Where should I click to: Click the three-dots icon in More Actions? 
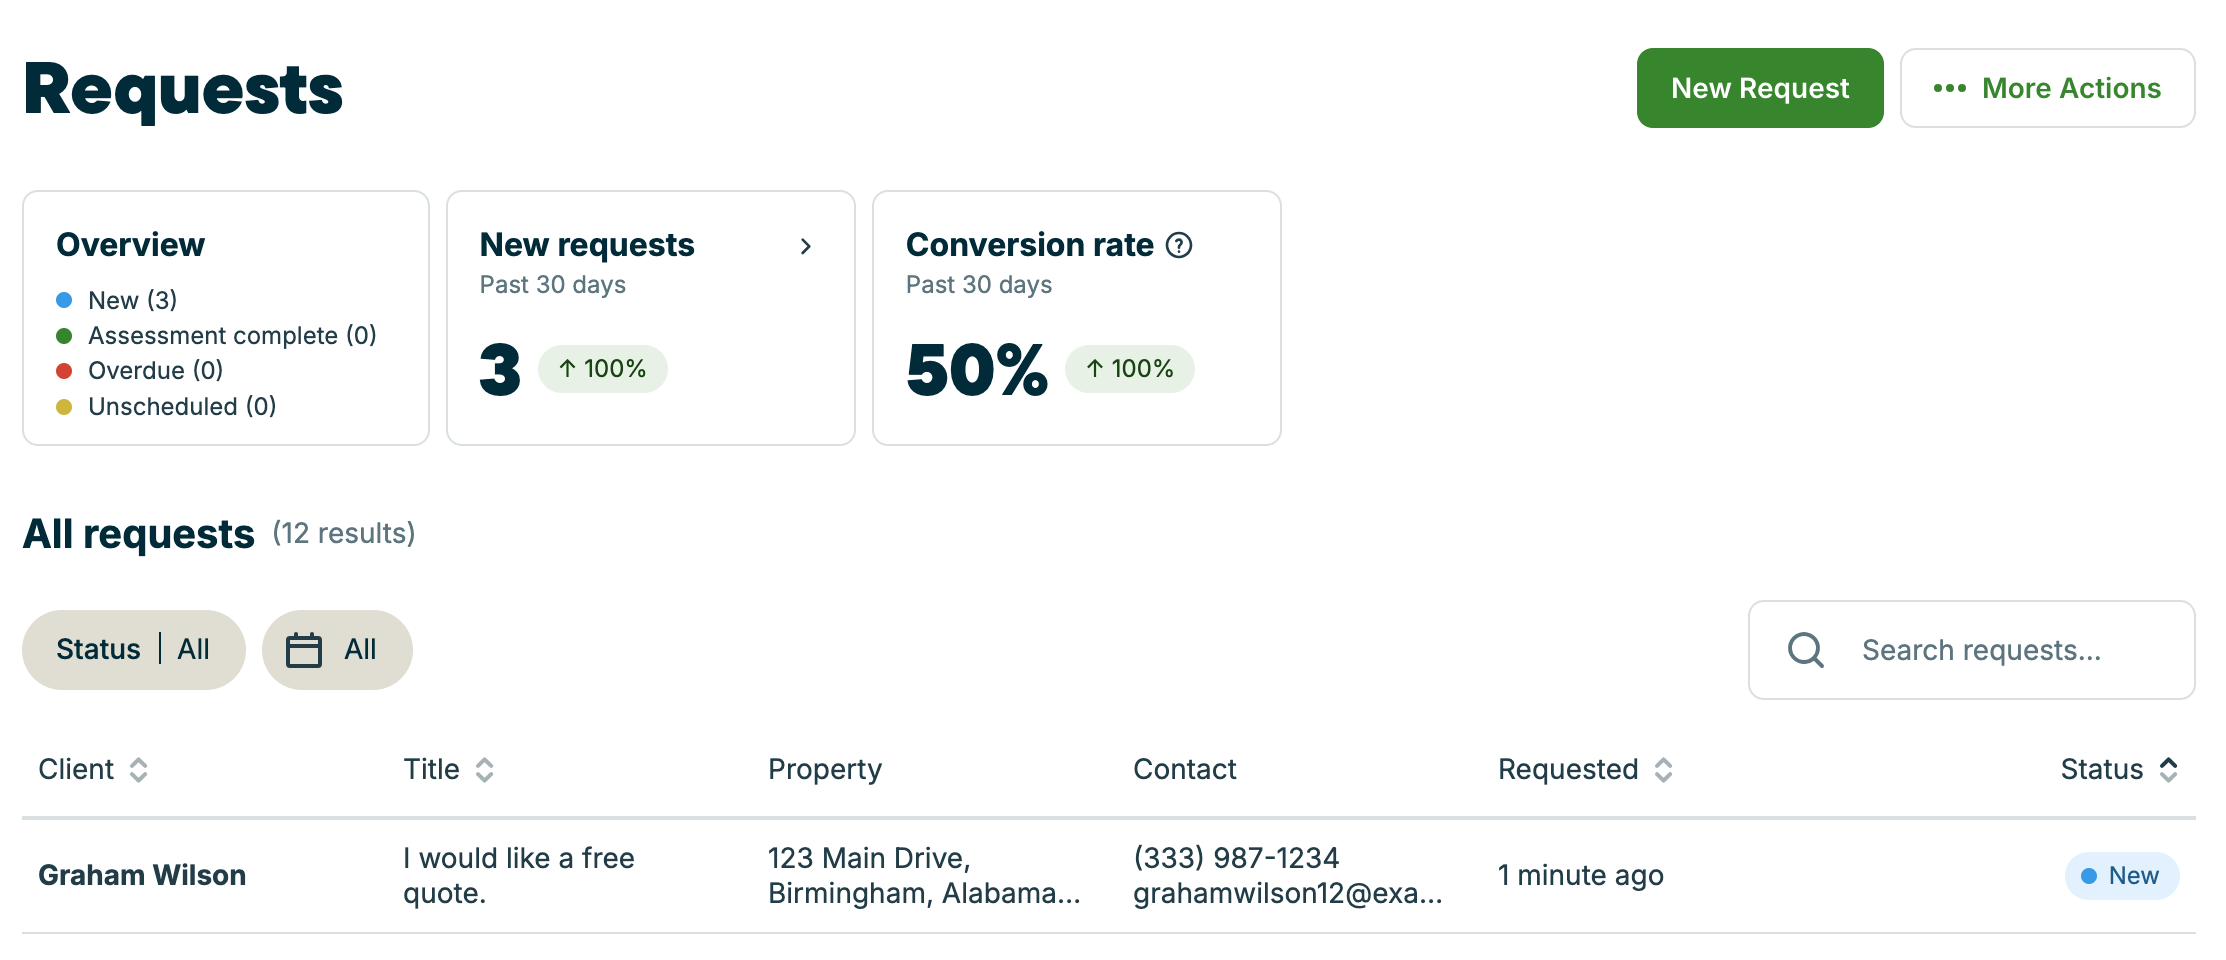click(x=1949, y=88)
